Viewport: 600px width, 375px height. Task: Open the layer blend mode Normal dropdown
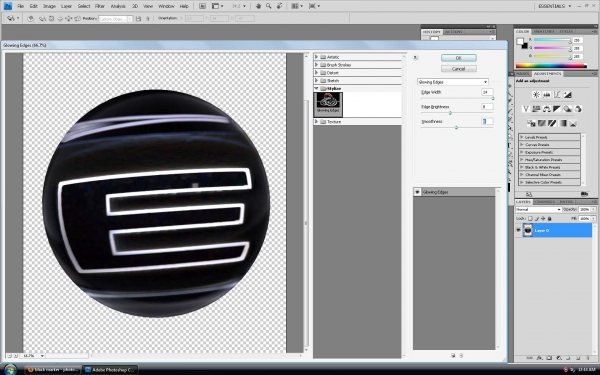click(538, 209)
